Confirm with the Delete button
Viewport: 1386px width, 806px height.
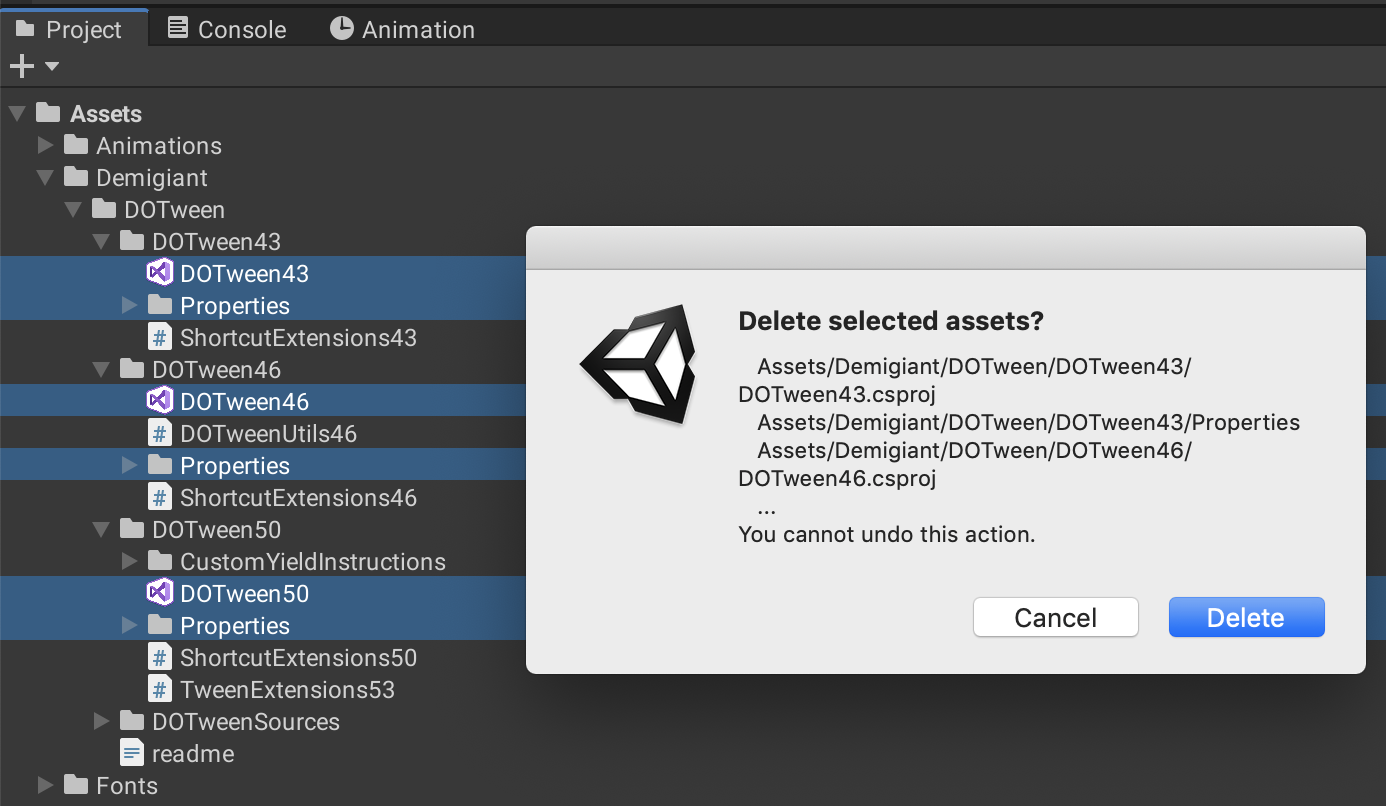[x=1246, y=617]
